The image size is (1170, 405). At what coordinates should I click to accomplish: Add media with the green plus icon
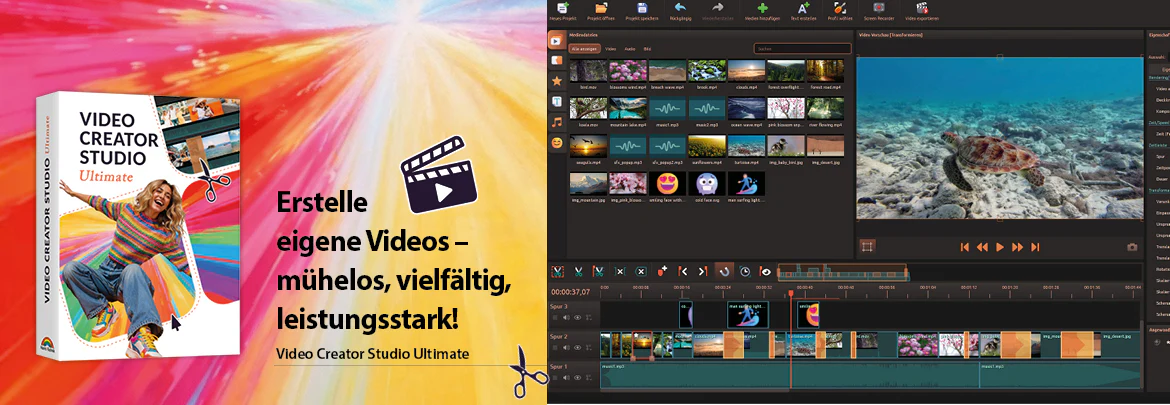click(762, 10)
